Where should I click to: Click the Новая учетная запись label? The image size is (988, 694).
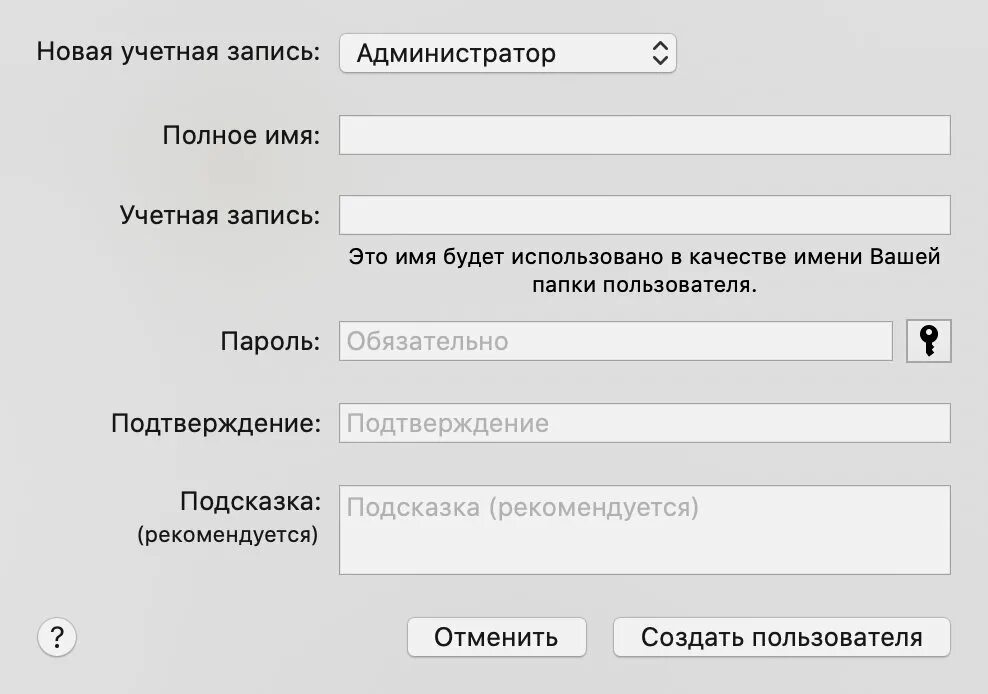[x=178, y=52]
